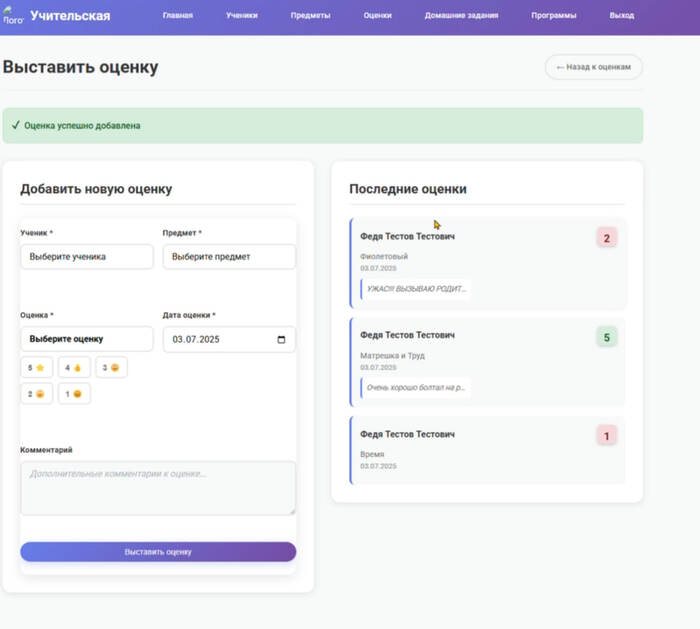
Task: Click the red grade 1 badge
Action: [607, 436]
